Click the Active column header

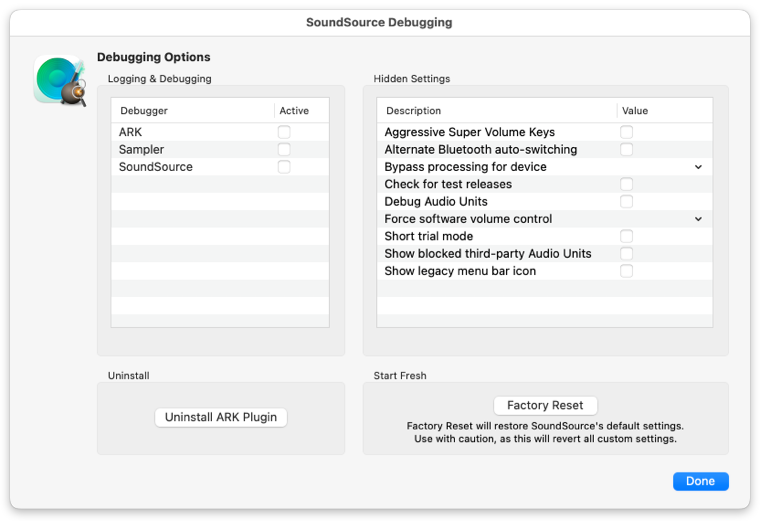(301, 111)
